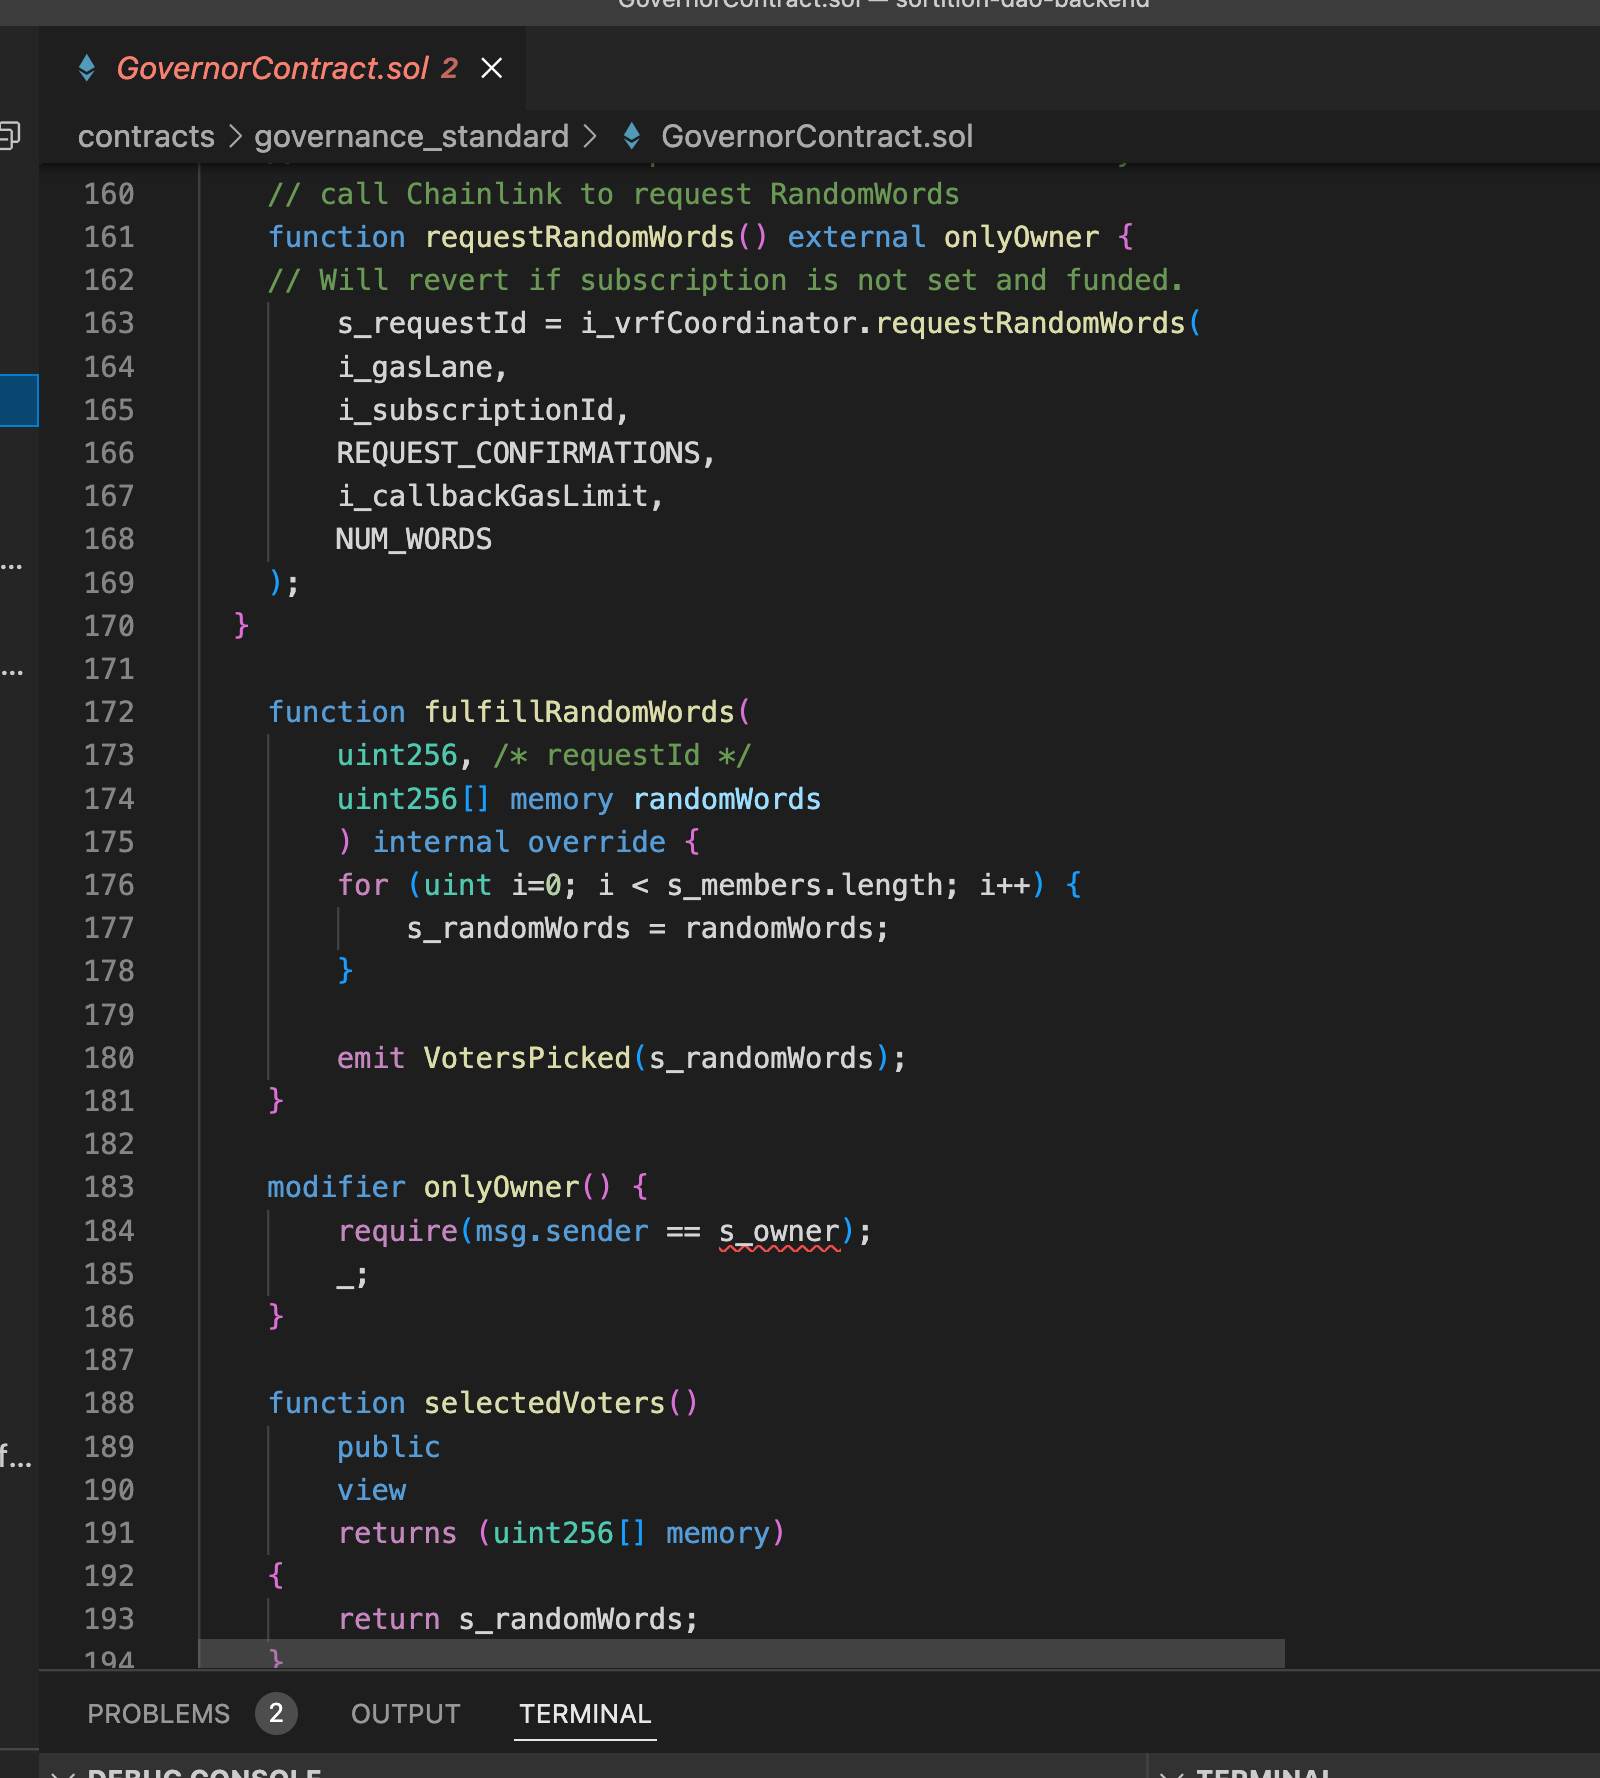This screenshot has height=1778, width=1600.
Task: Click selectedVoters function name
Action: pos(545,1403)
